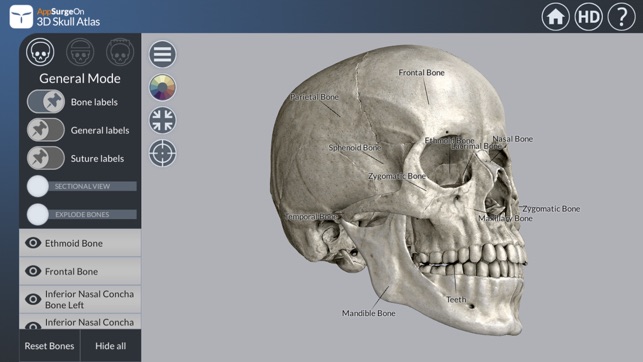Hide the Ethmoid Bone via eye icon
This screenshot has height=362, width=643.
pyautogui.click(x=33, y=243)
